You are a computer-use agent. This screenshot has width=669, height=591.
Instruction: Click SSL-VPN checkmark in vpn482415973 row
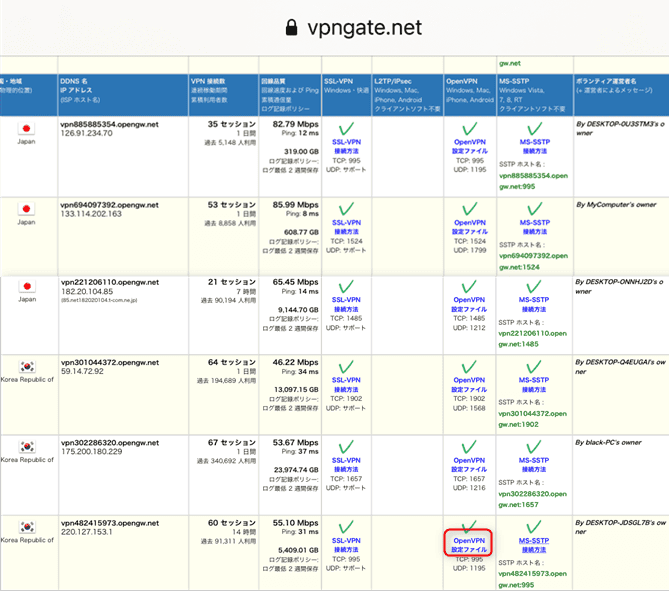tap(346, 527)
